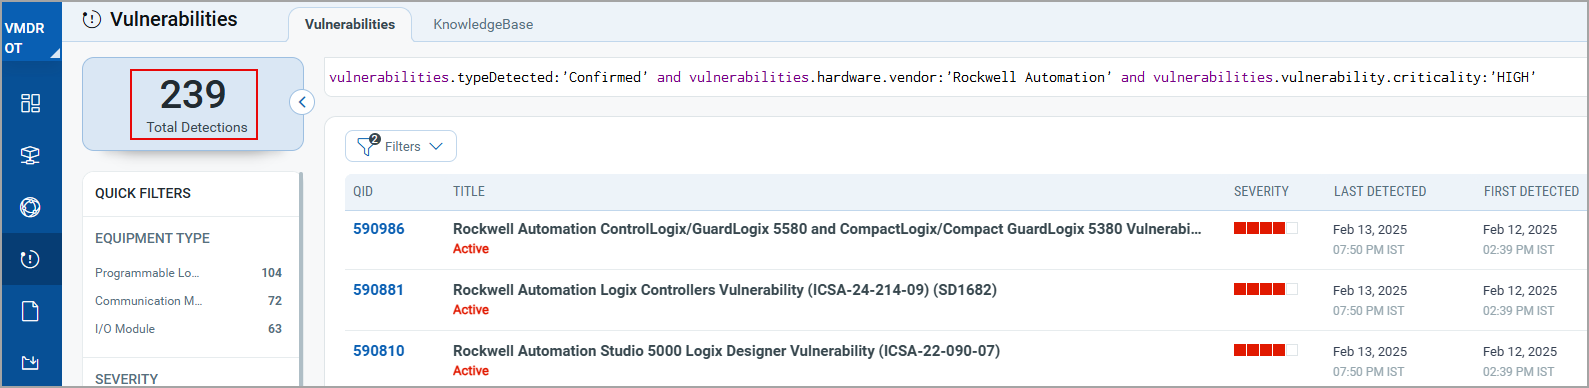This screenshot has width=1589, height=388.
Task: Click the 239 Total Detections count
Action: (194, 104)
